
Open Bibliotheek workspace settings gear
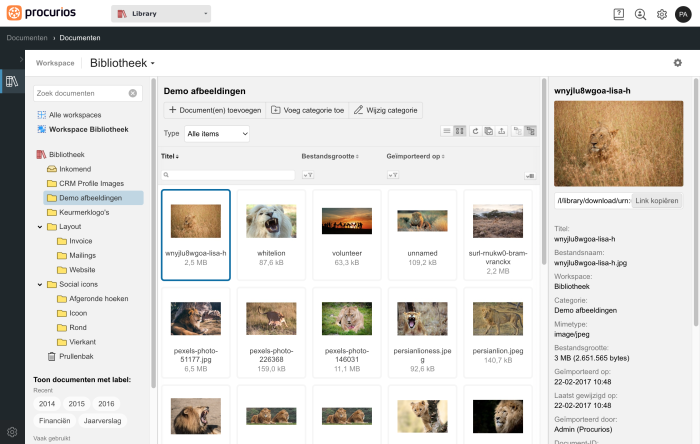click(677, 63)
